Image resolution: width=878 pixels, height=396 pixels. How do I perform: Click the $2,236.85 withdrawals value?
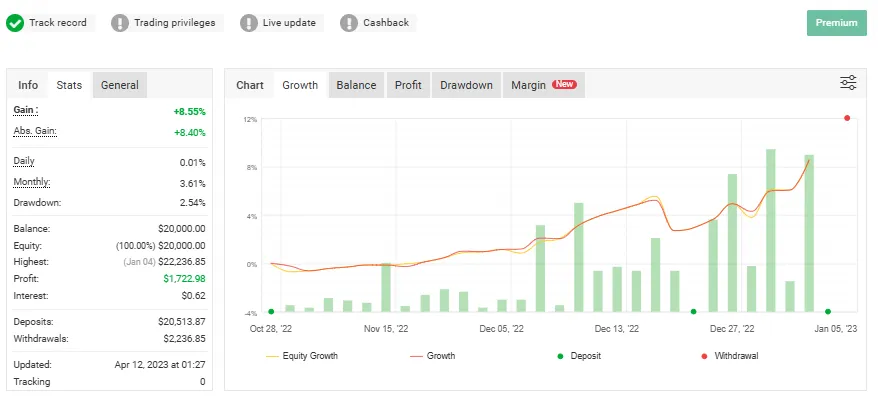coord(184,338)
